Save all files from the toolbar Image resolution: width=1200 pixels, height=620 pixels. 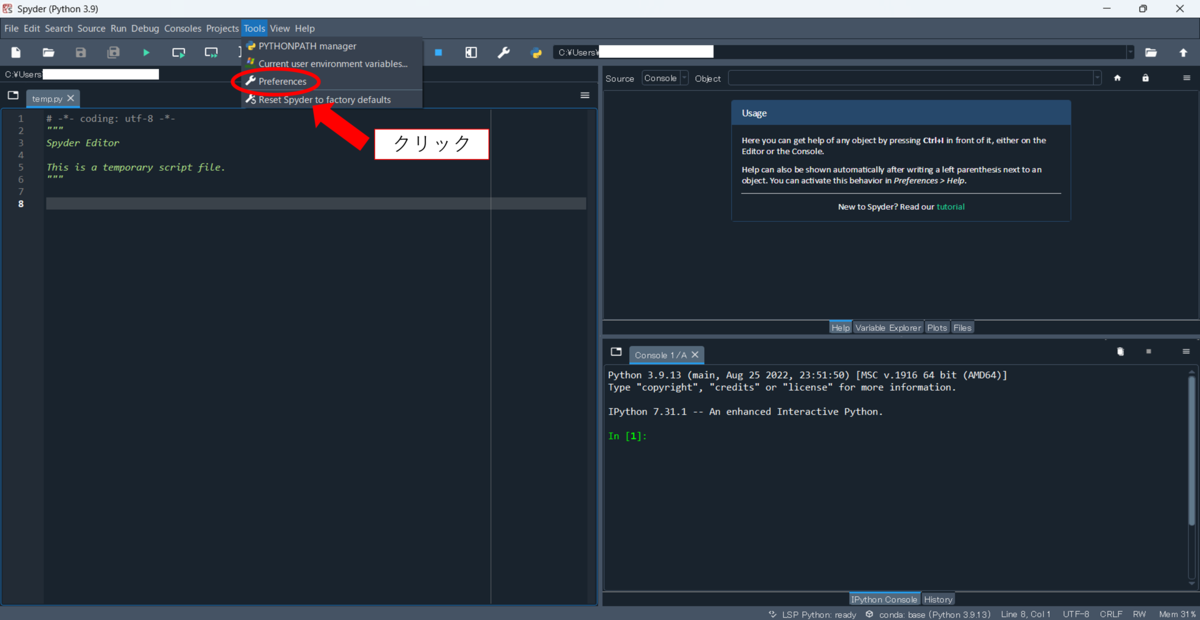click(x=113, y=52)
